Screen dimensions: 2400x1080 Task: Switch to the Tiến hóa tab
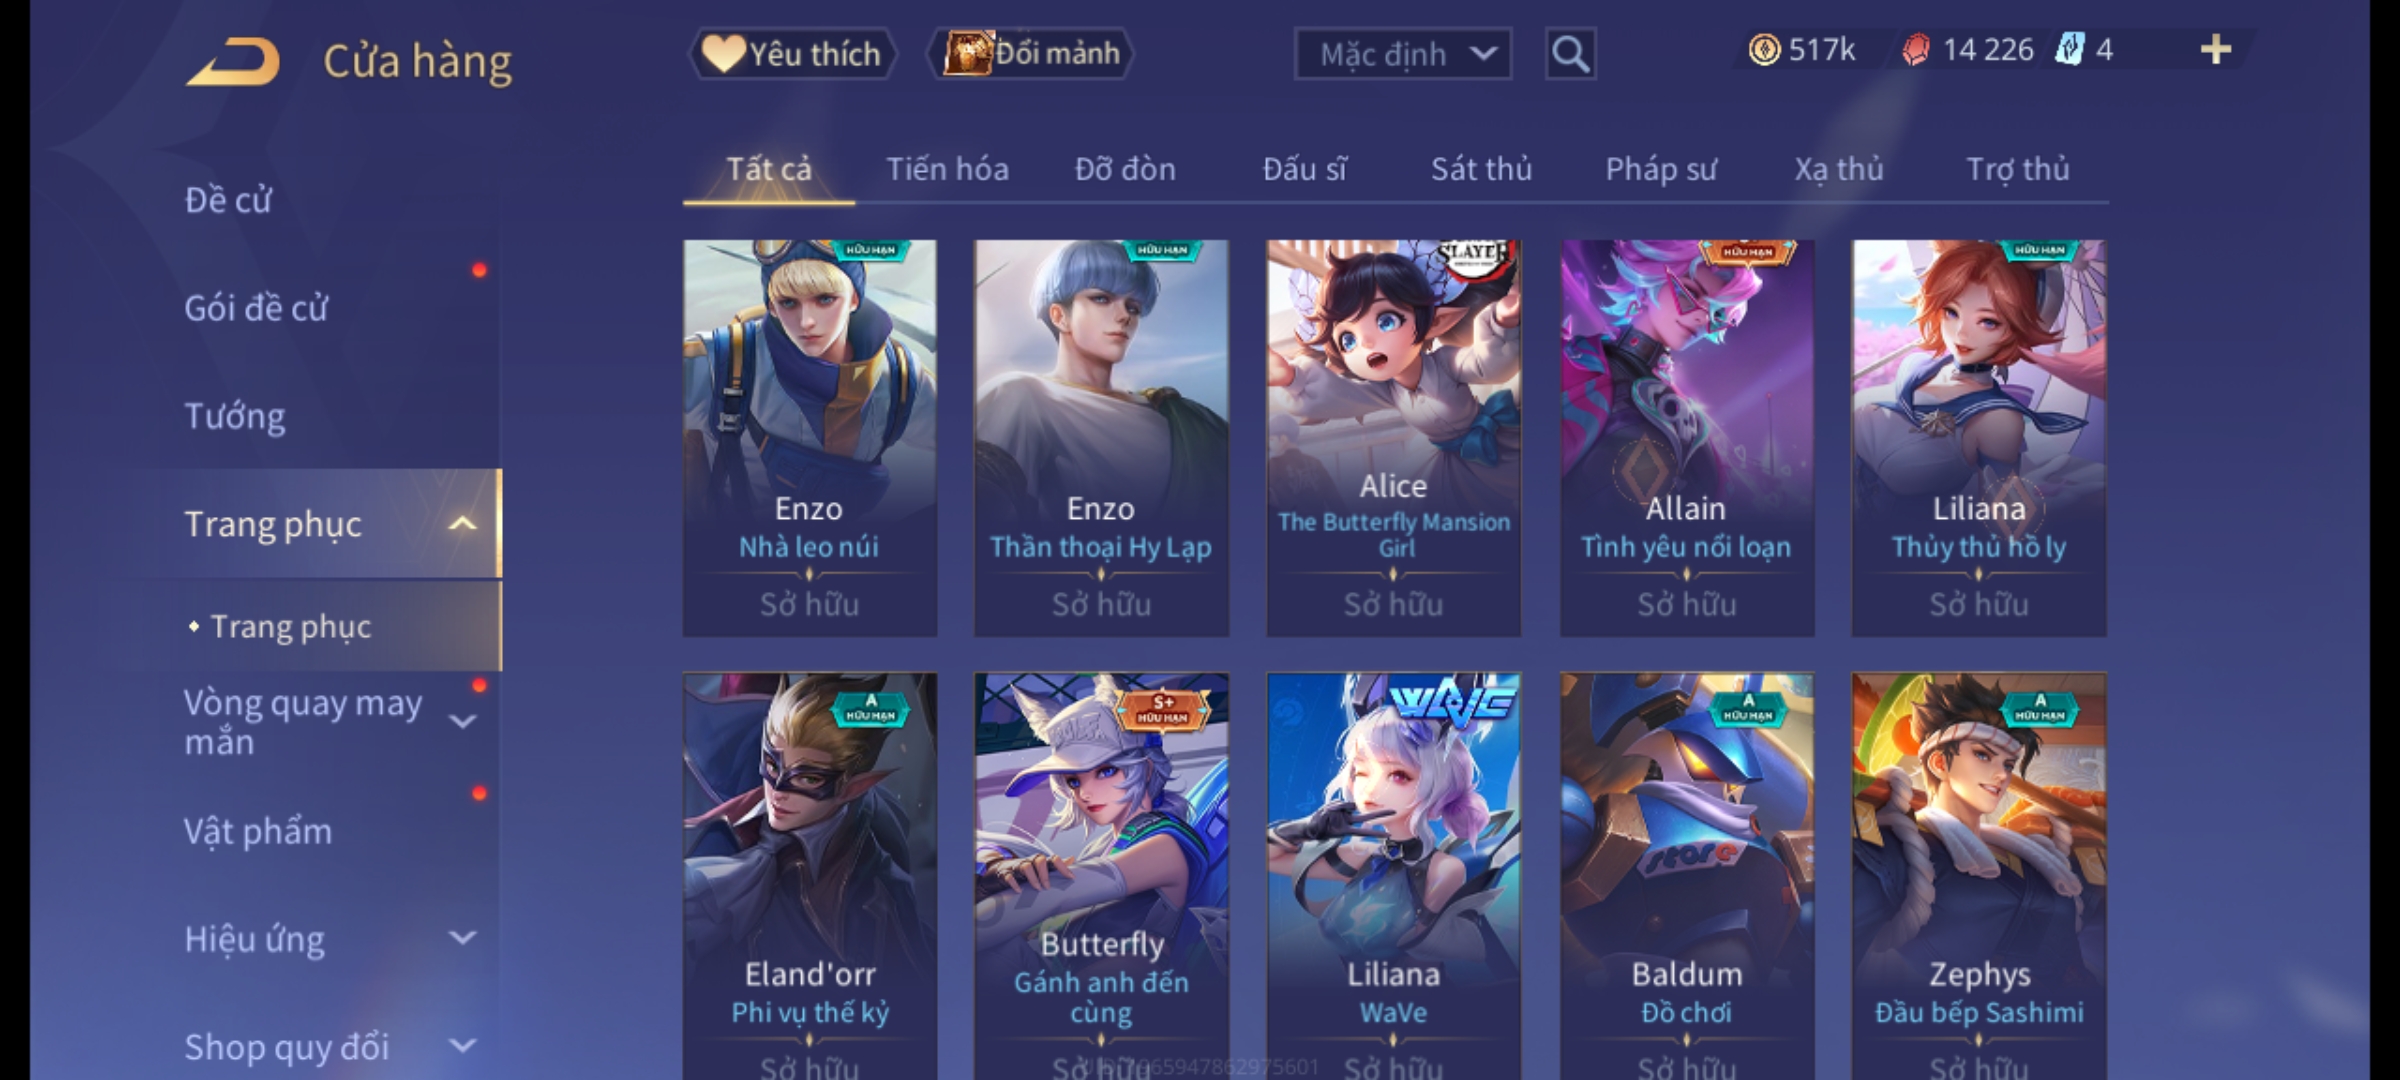[947, 169]
